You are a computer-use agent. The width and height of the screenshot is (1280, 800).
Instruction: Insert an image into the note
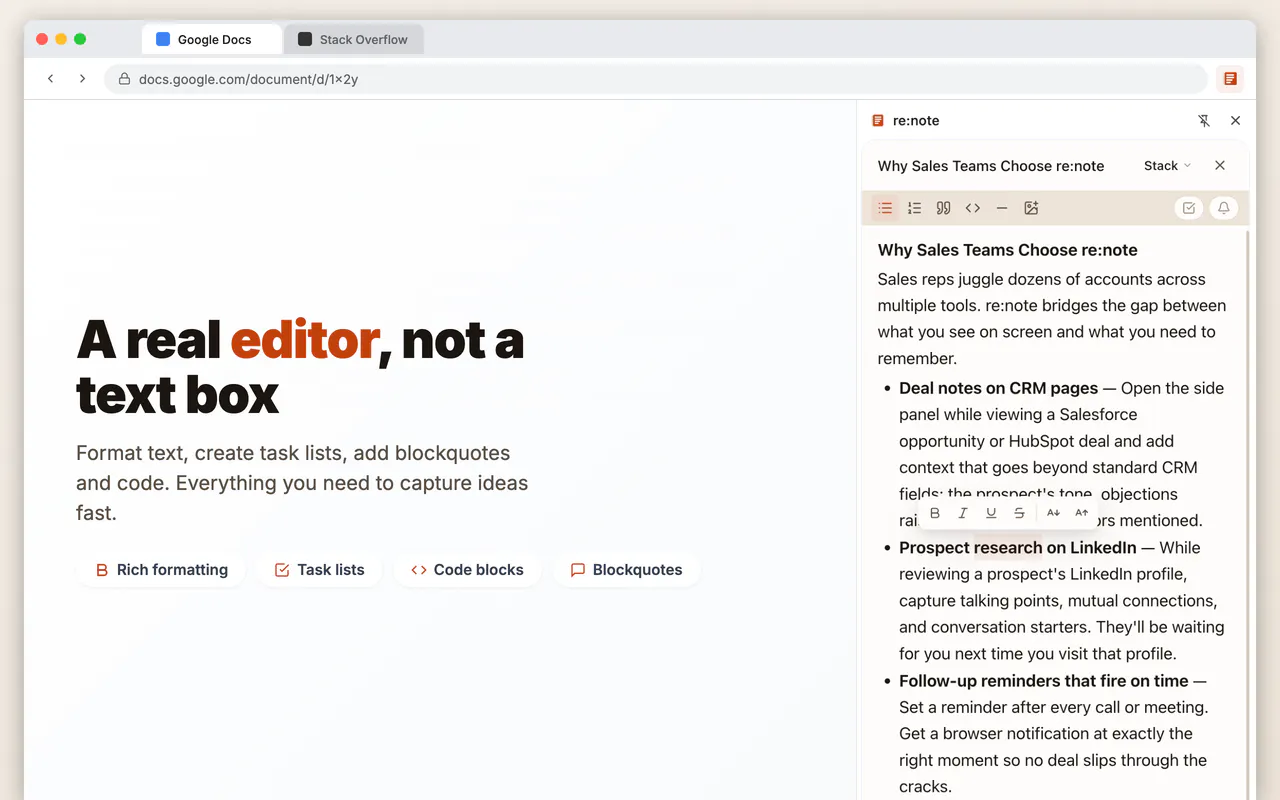coord(1031,208)
